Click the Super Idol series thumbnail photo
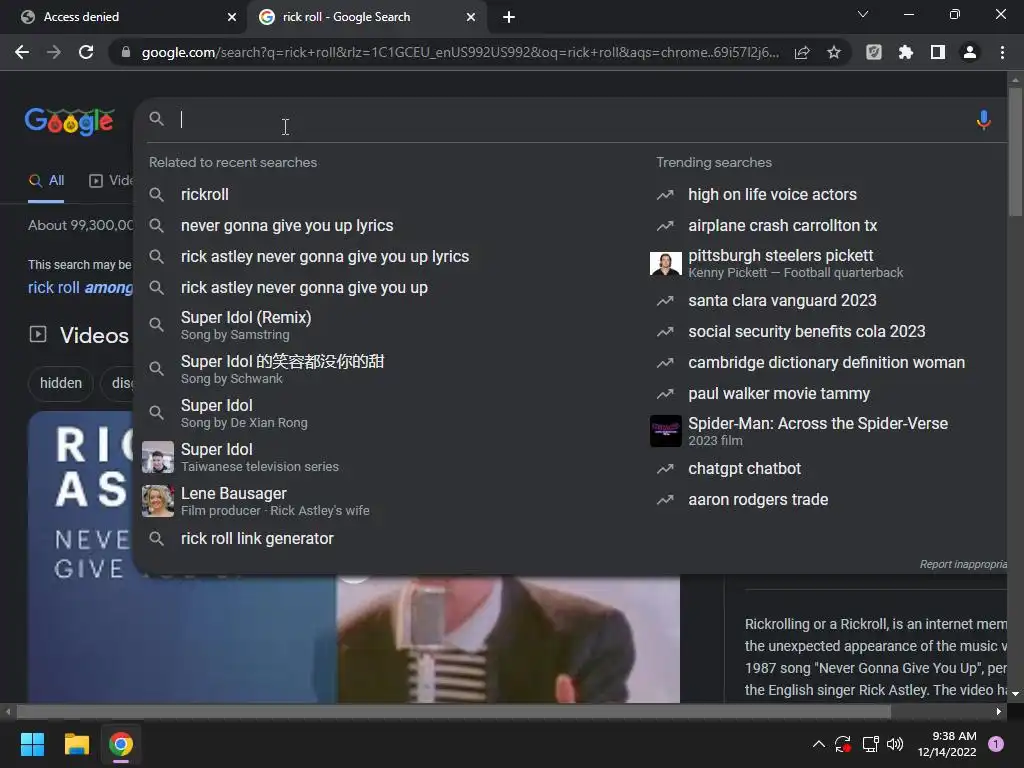The image size is (1024, 768). [x=158, y=457]
